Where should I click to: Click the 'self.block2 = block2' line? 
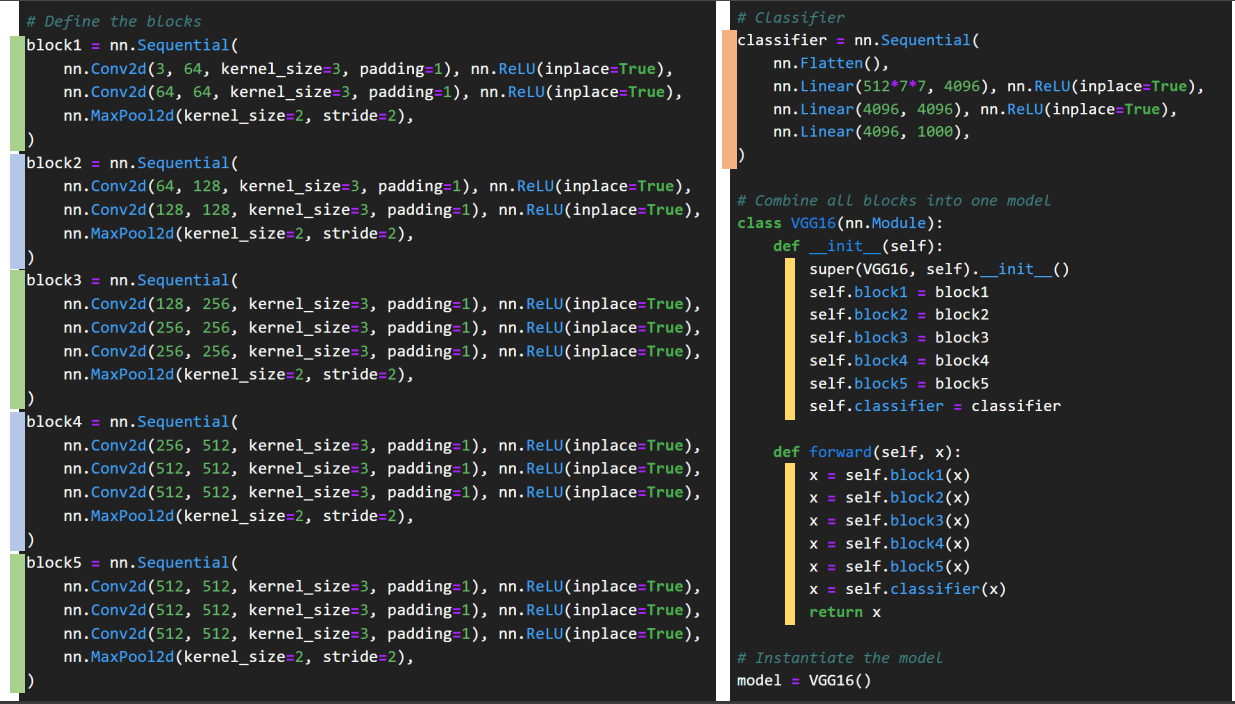(899, 315)
